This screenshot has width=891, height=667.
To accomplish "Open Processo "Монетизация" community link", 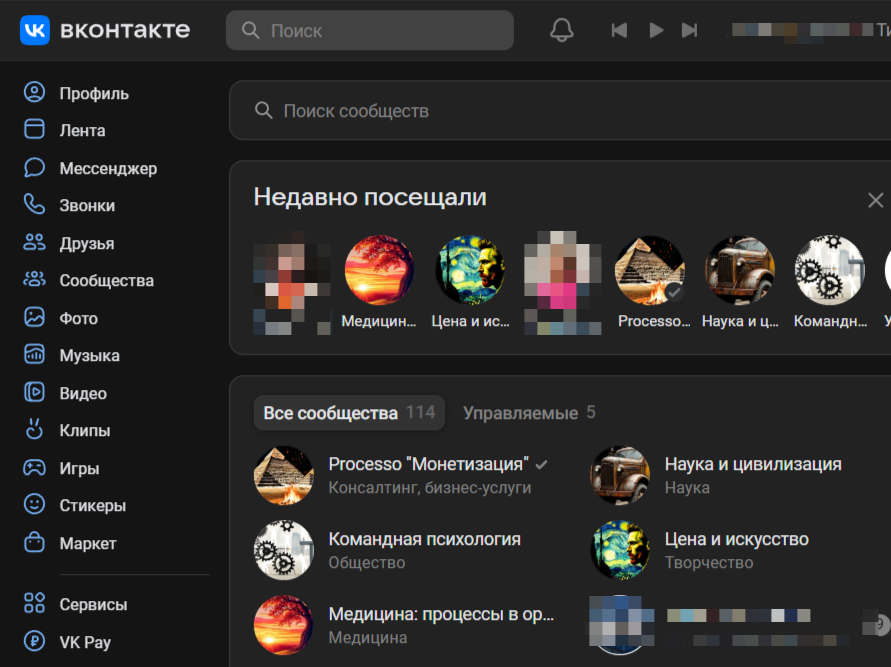I will point(428,464).
